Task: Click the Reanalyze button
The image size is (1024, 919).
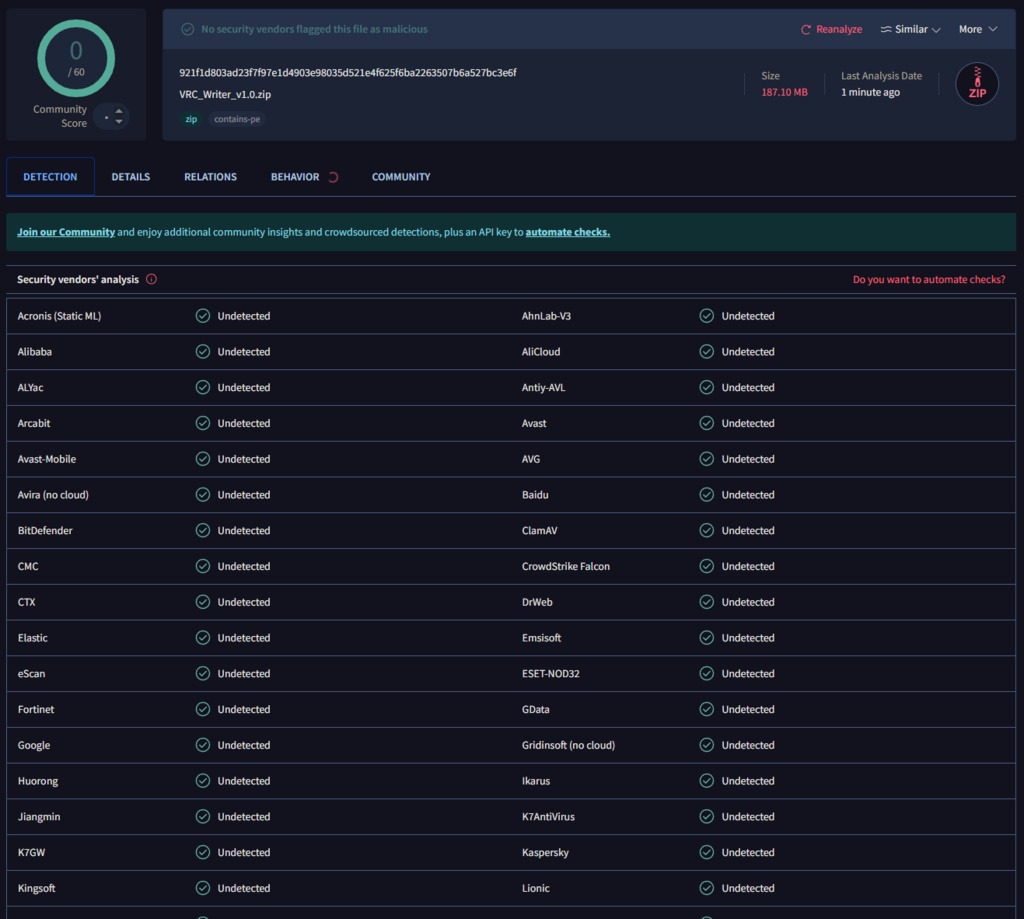Action: [x=831, y=29]
